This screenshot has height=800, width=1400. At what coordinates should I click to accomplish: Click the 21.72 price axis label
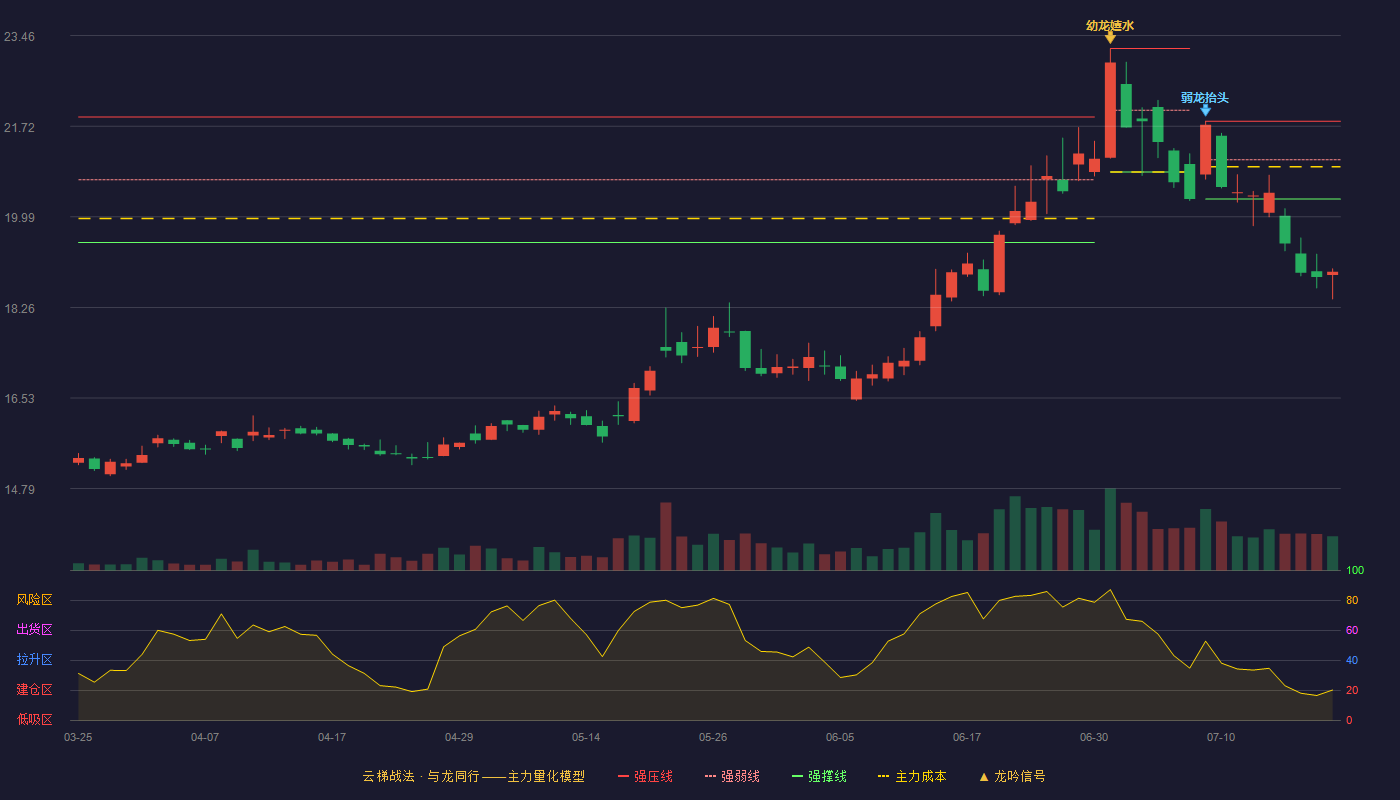click(x=19, y=128)
